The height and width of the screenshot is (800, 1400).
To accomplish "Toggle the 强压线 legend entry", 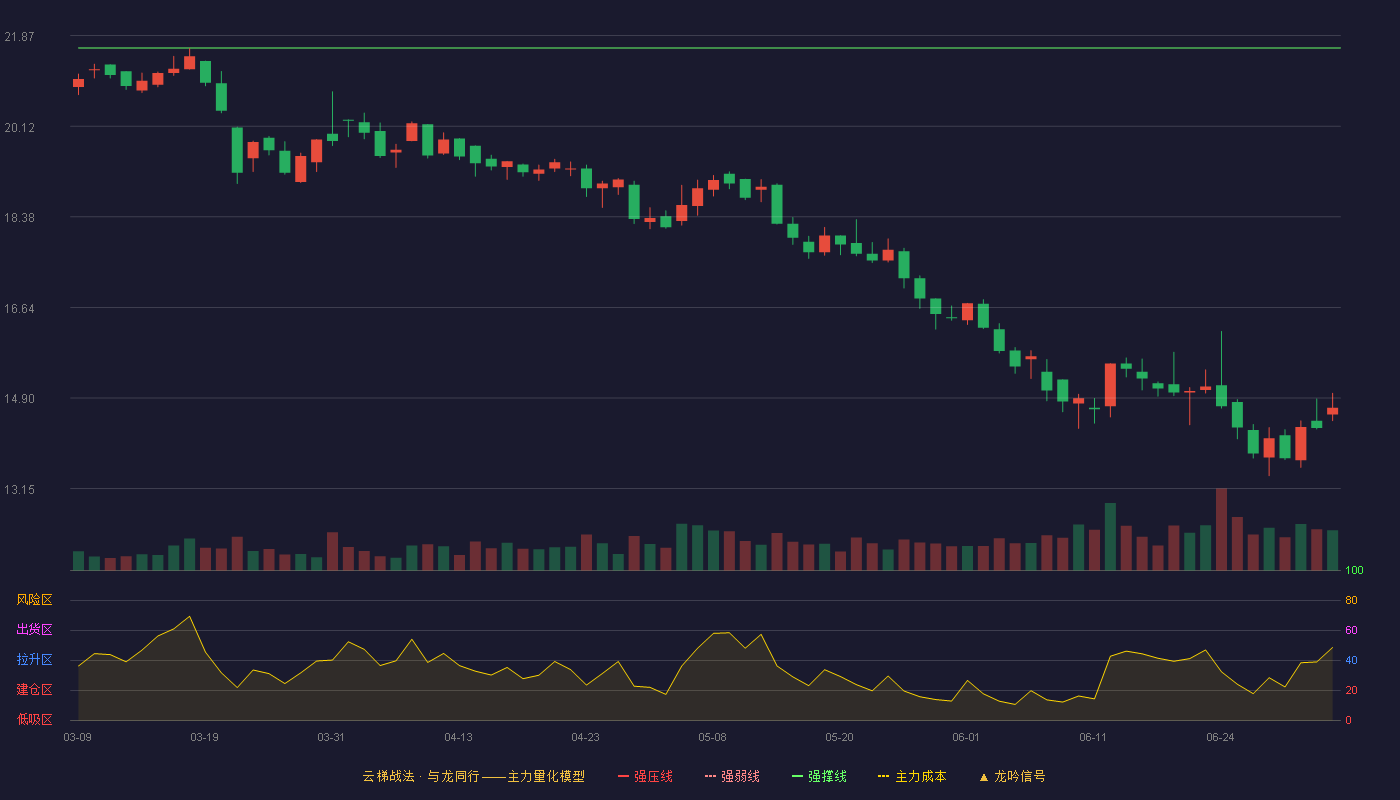I will pyautogui.click(x=645, y=776).
